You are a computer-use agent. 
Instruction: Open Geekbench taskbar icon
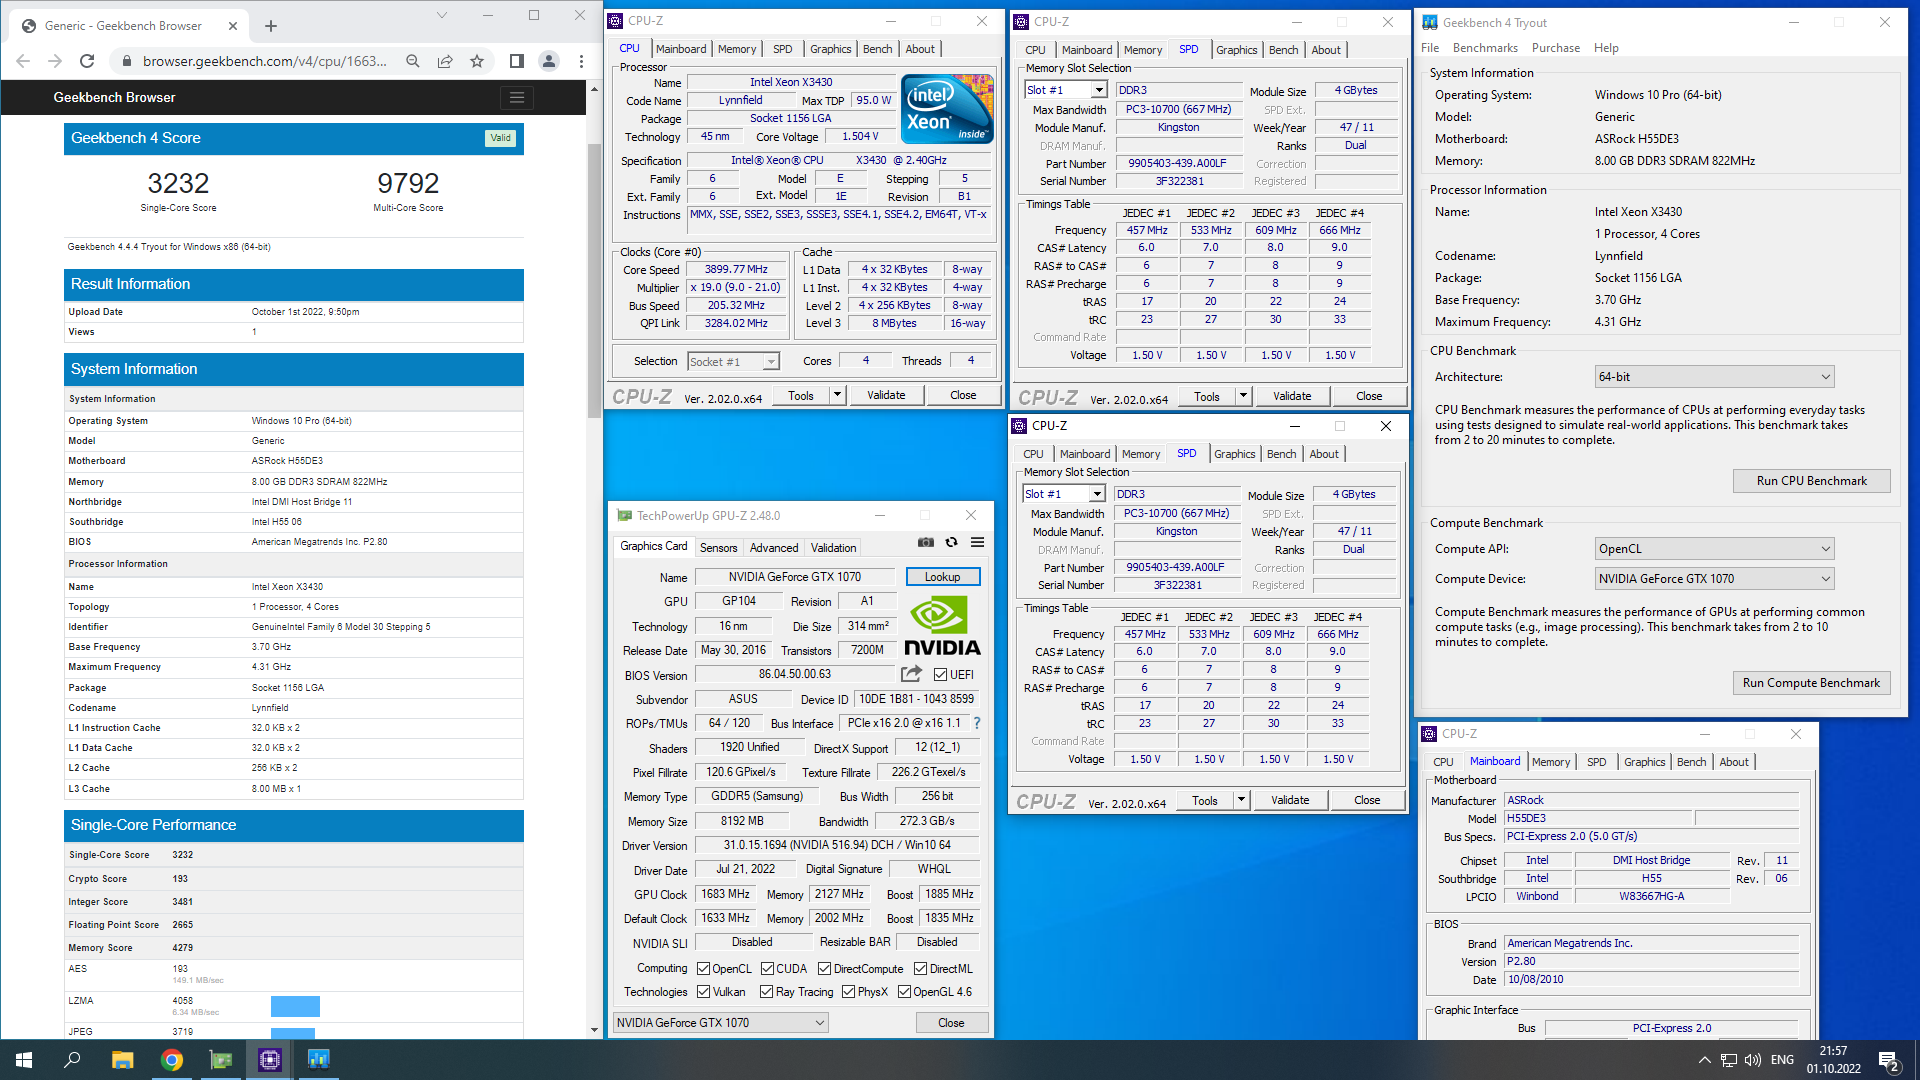click(319, 1060)
